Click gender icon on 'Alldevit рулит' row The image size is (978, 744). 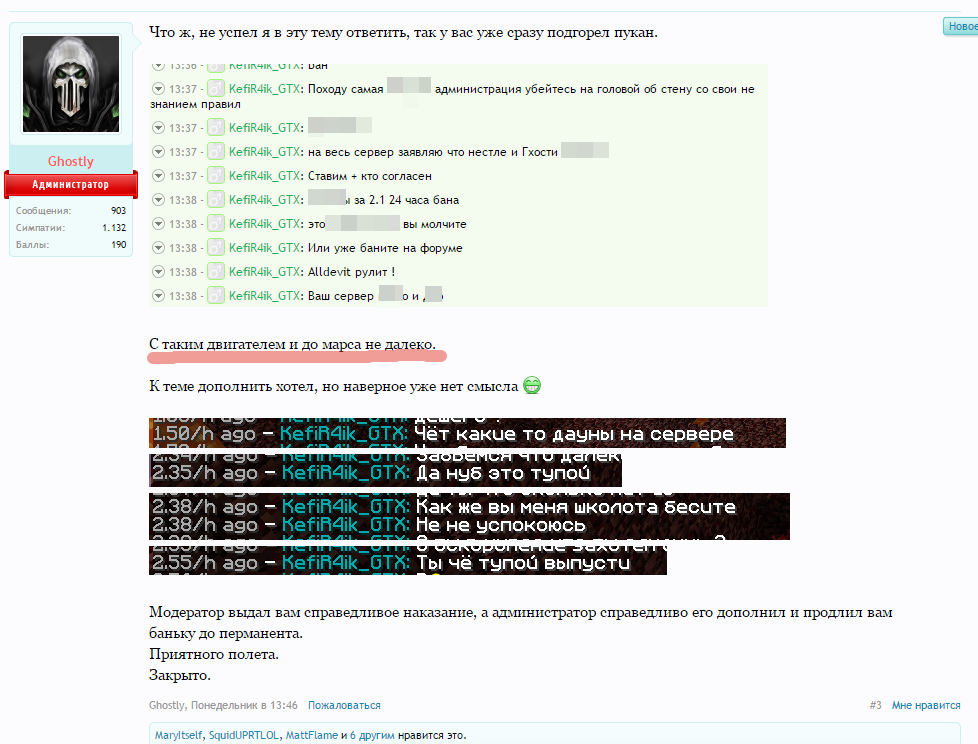click(216, 272)
